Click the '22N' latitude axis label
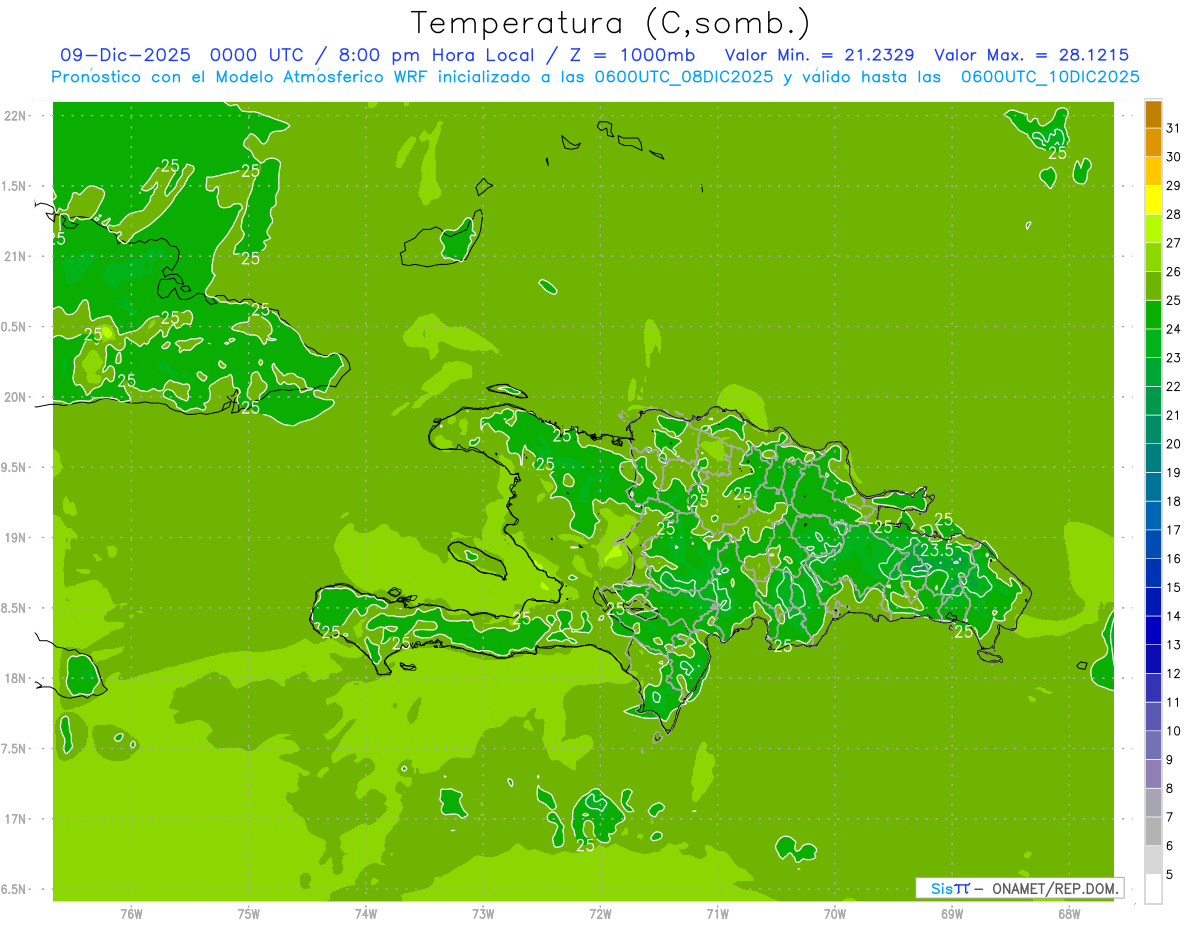 pos(15,116)
